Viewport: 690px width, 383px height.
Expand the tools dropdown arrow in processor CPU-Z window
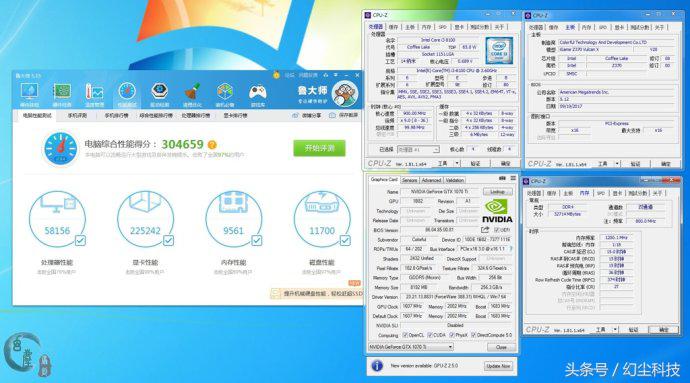point(457,163)
